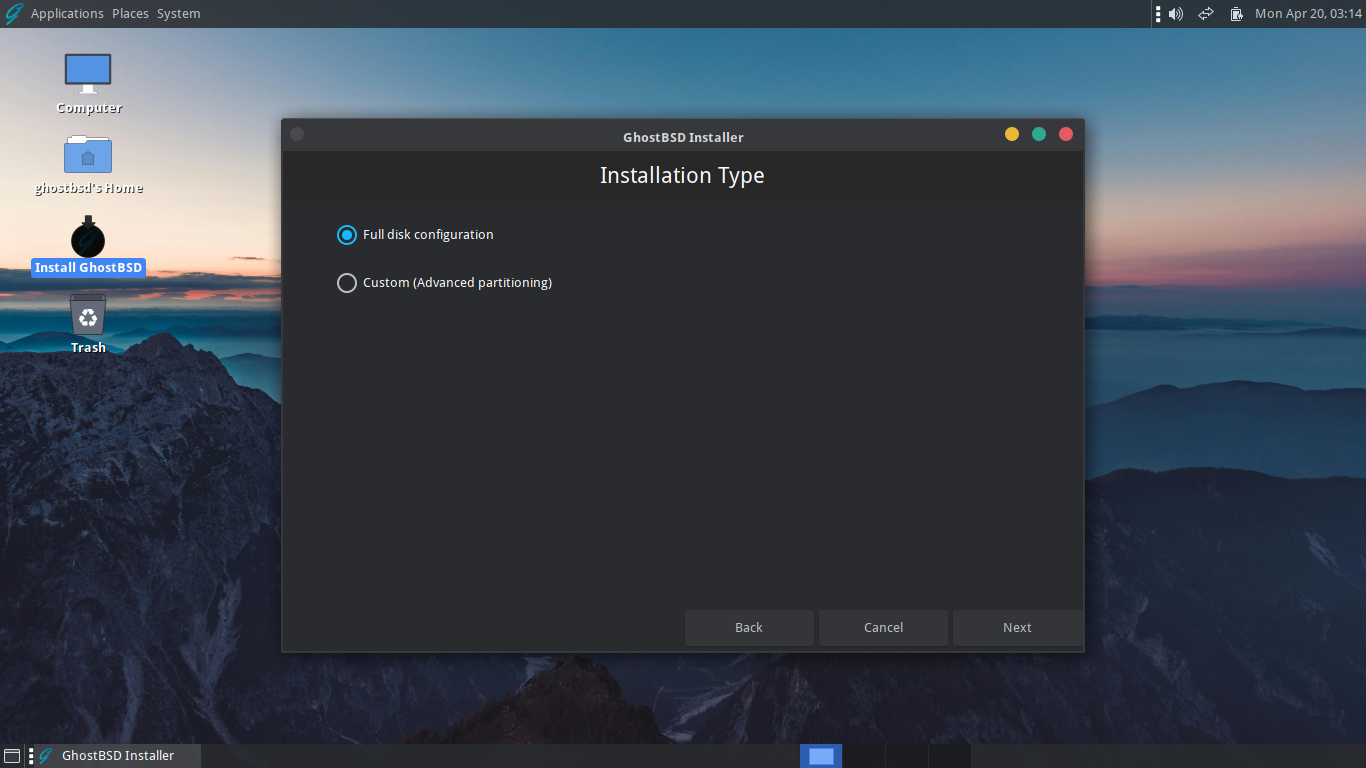
Task: Click the network connection icon in tray
Action: pyautogui.click(x=1205, y=14)
